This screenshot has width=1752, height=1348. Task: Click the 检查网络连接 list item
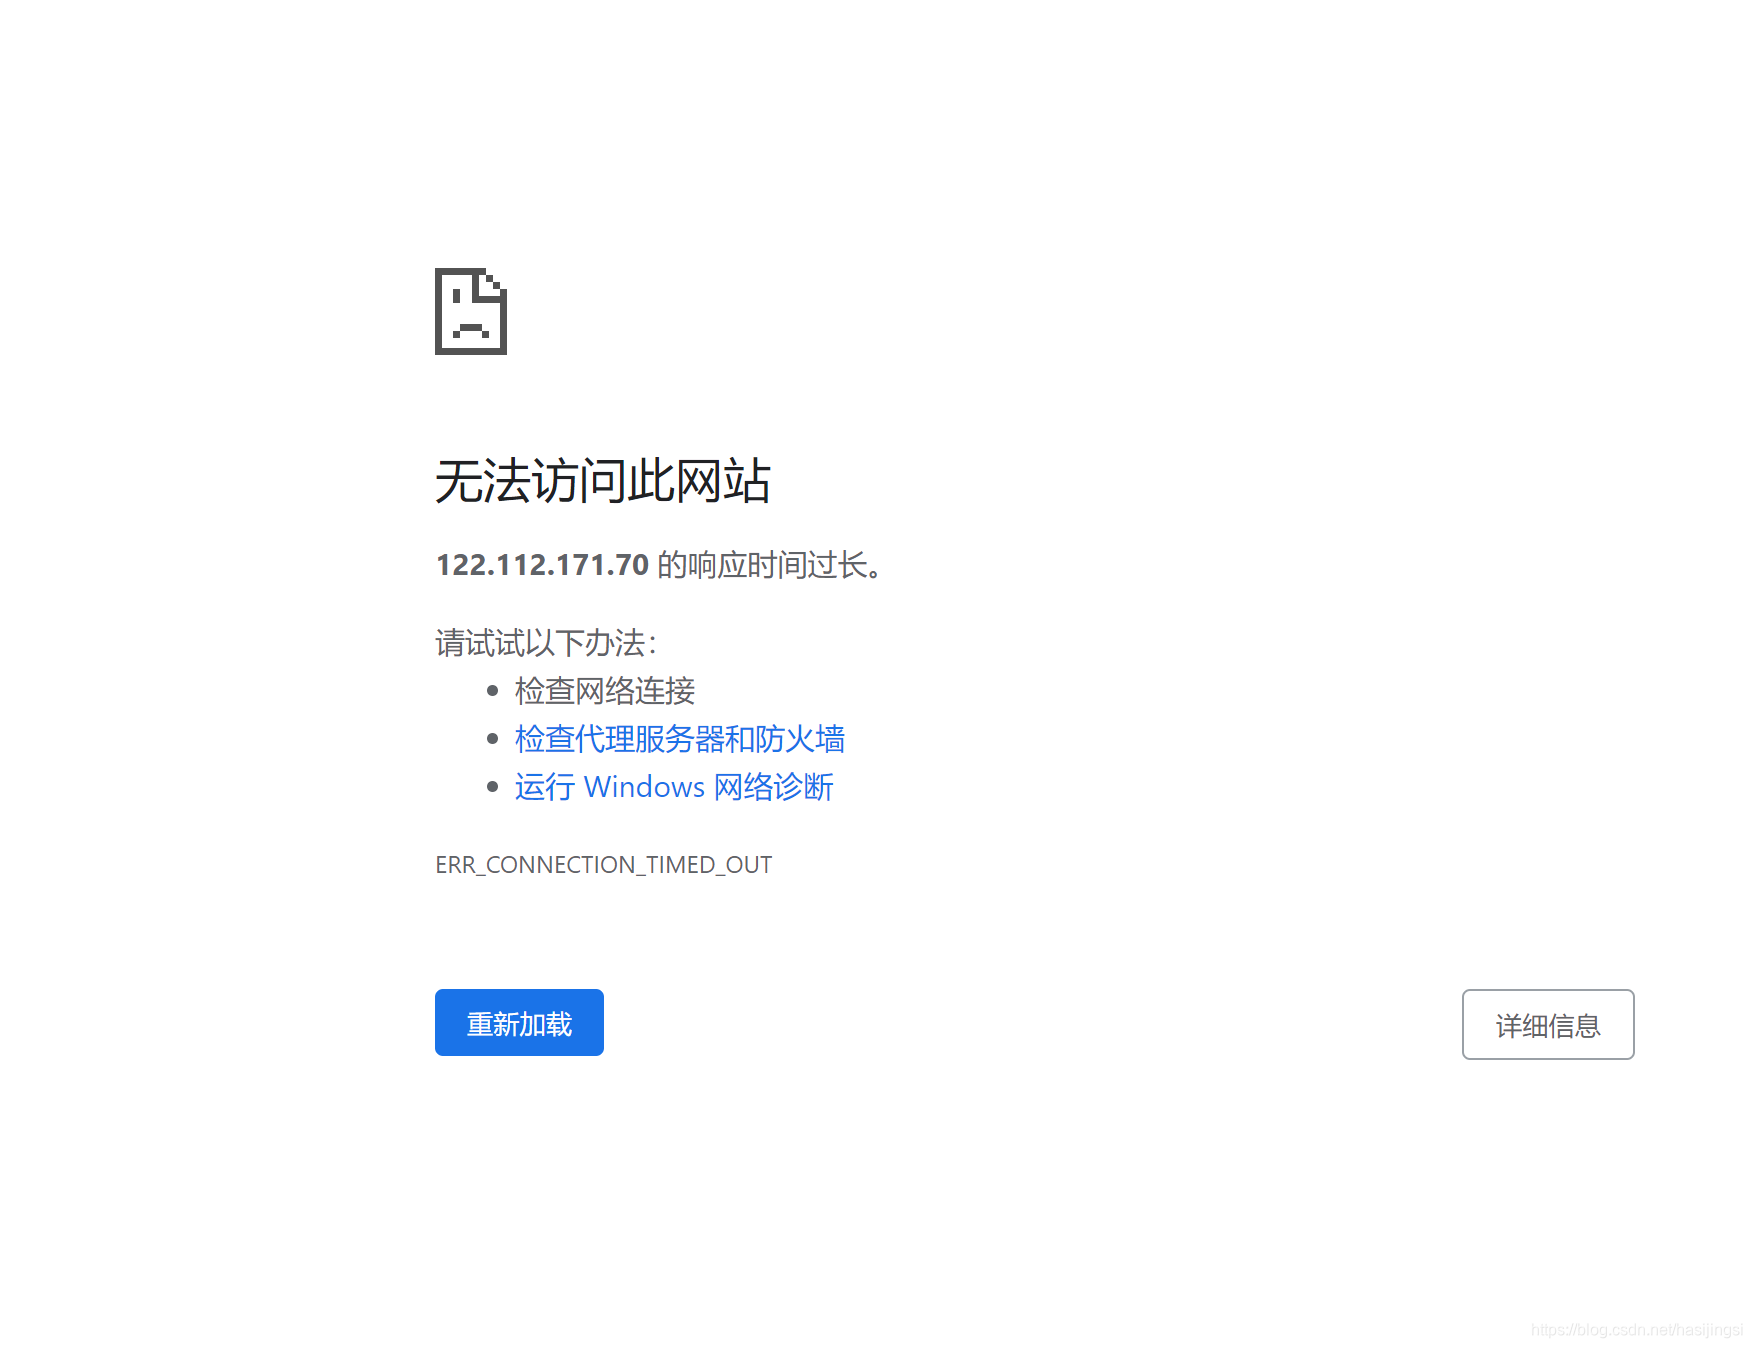[x=605, y=691]
